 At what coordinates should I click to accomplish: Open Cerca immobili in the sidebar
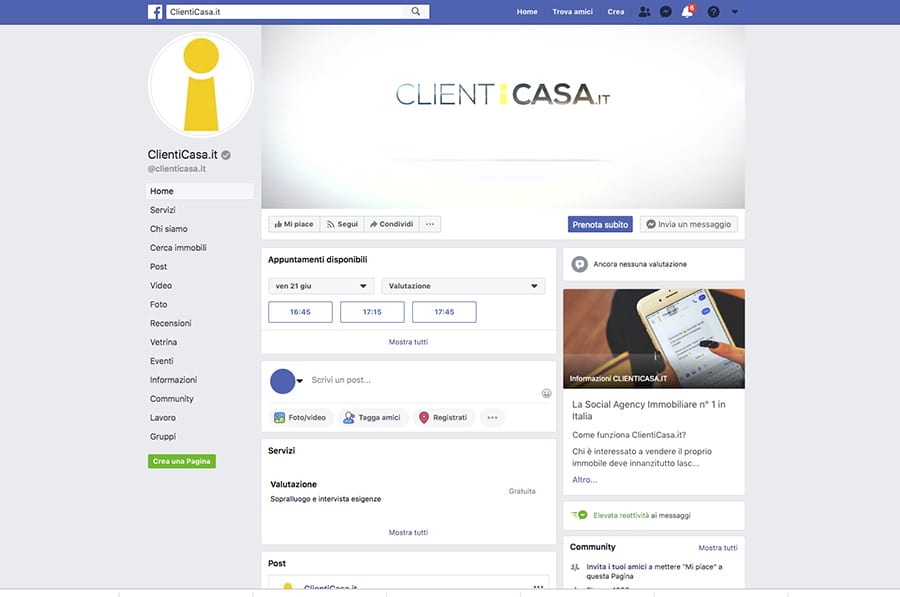(179, 248)
